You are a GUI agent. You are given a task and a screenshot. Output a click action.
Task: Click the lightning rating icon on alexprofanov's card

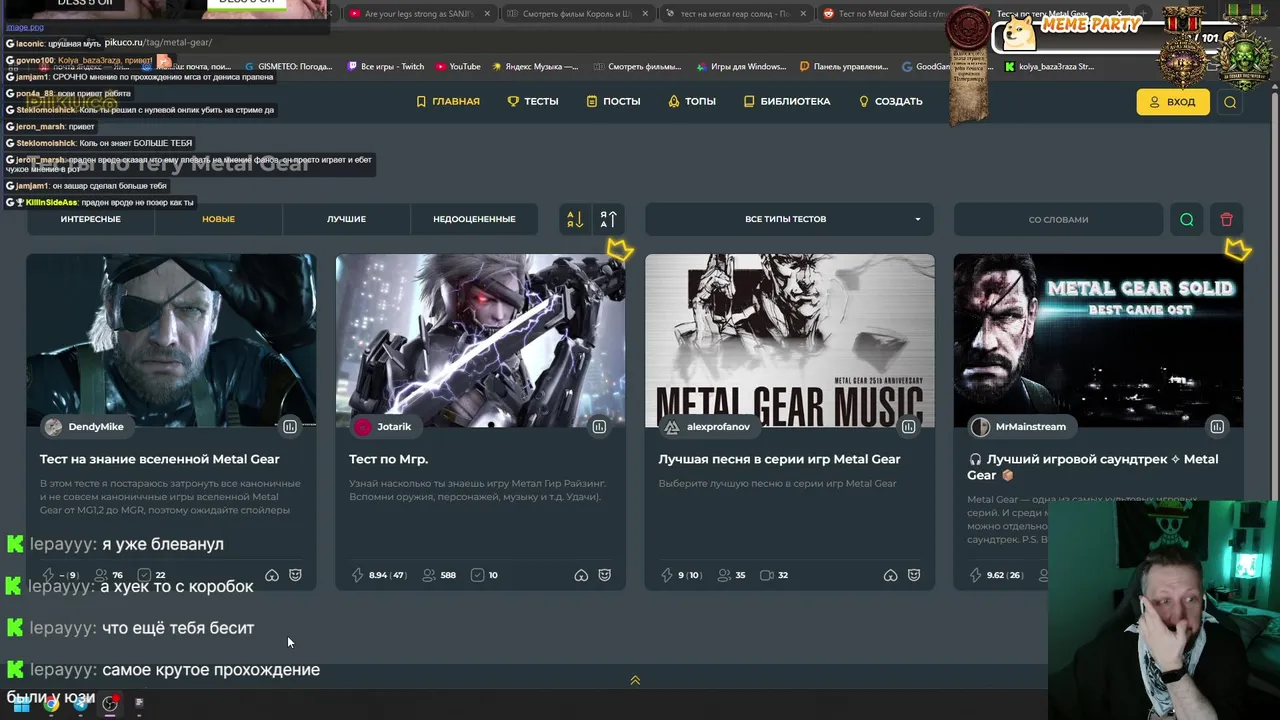pyautogui.click(x=667, y=575)
